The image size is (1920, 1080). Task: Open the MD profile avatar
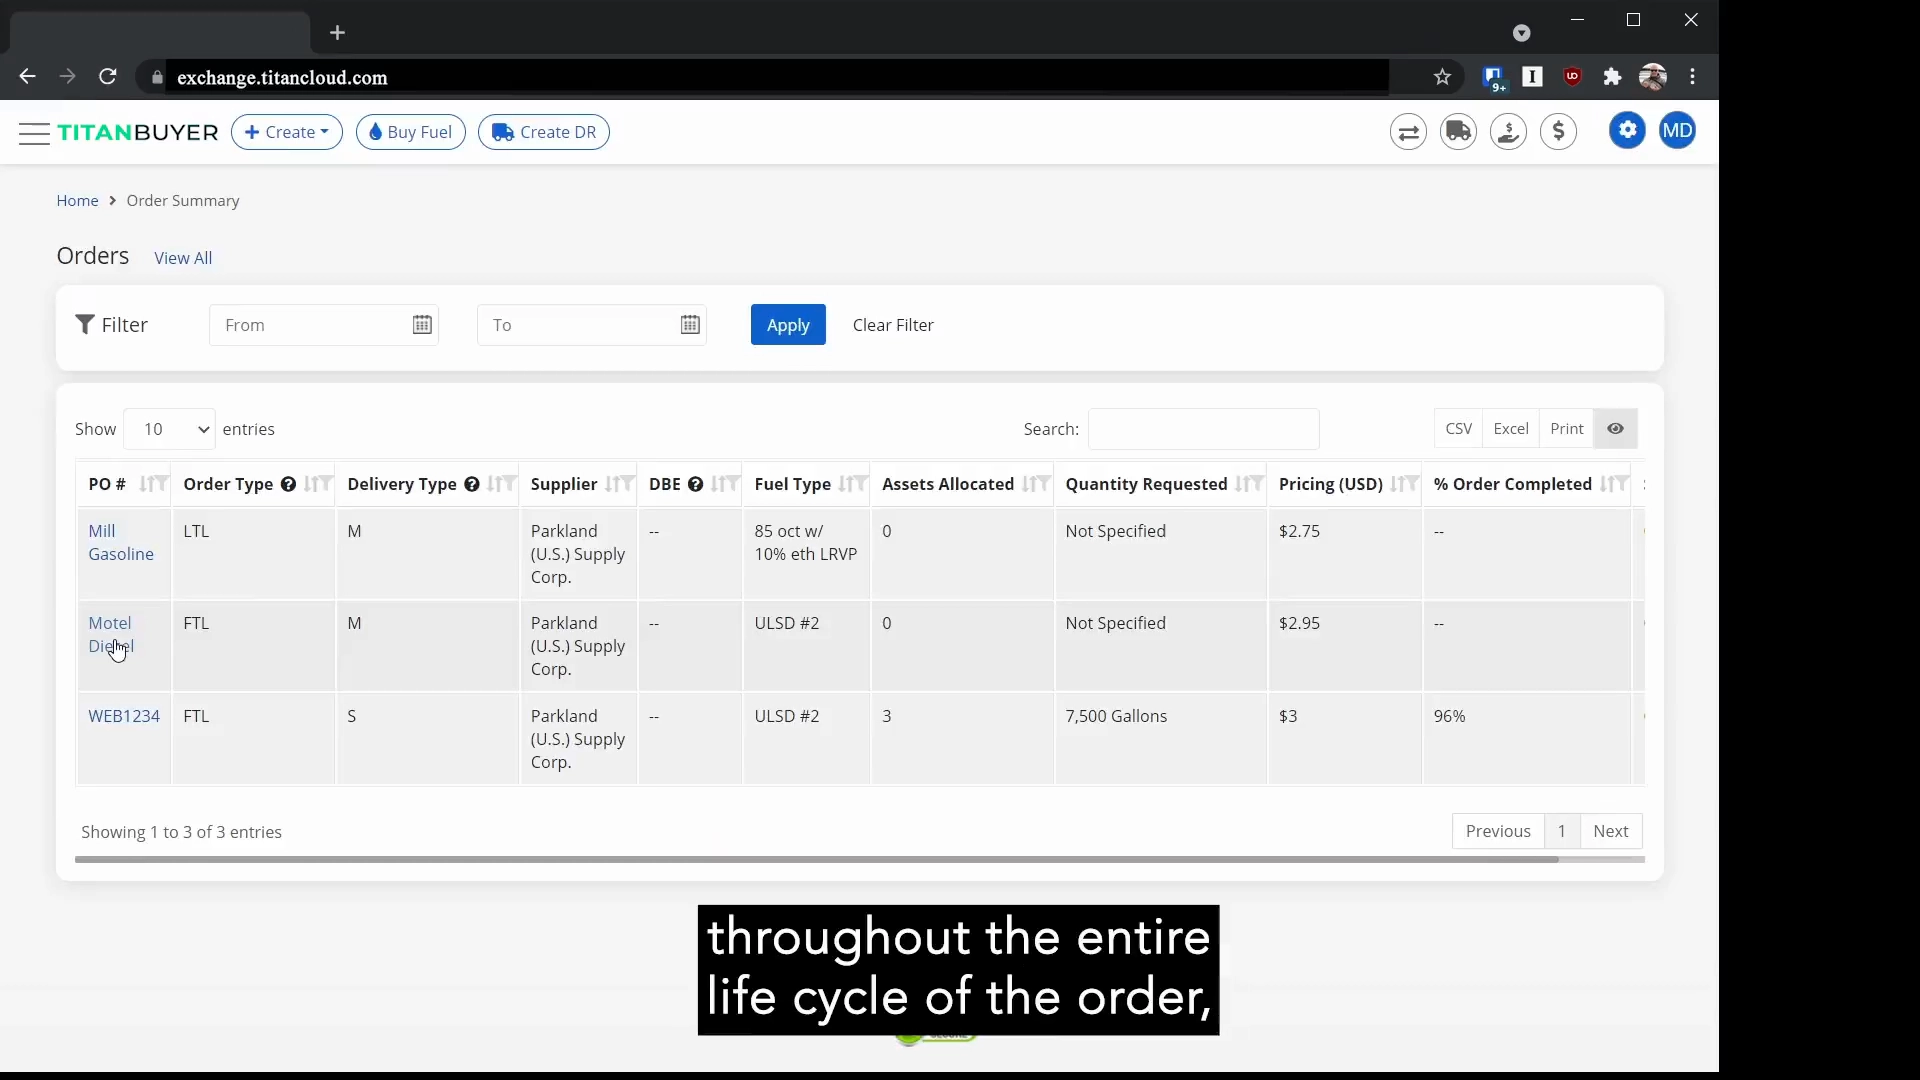pyautogui.click(x=1680, y=130)
